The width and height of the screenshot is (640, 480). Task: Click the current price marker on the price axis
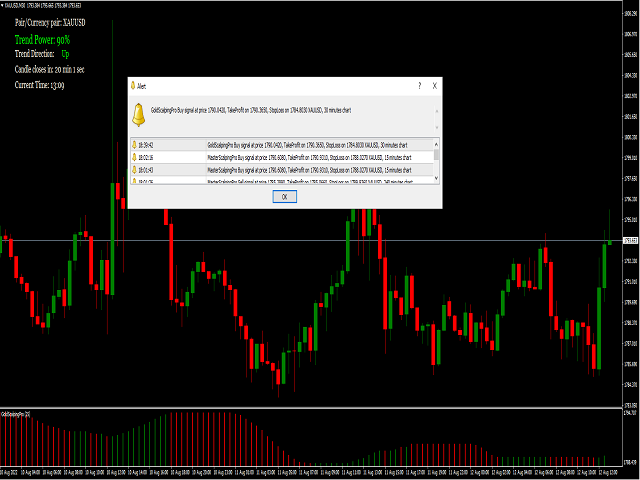click(x=630, y=241)
